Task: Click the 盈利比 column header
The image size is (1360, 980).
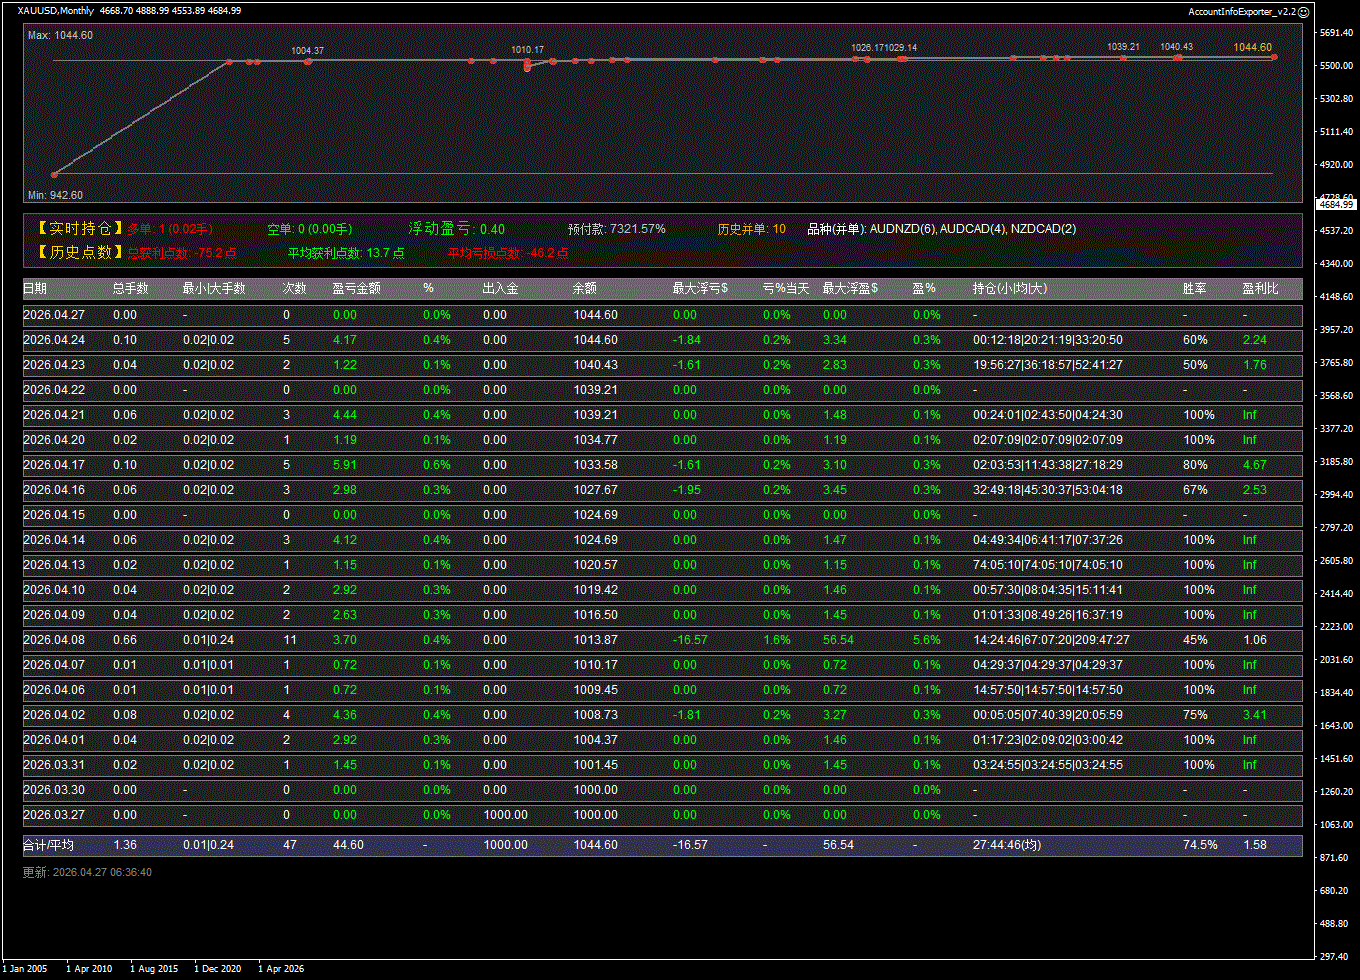Action: 1260,288
